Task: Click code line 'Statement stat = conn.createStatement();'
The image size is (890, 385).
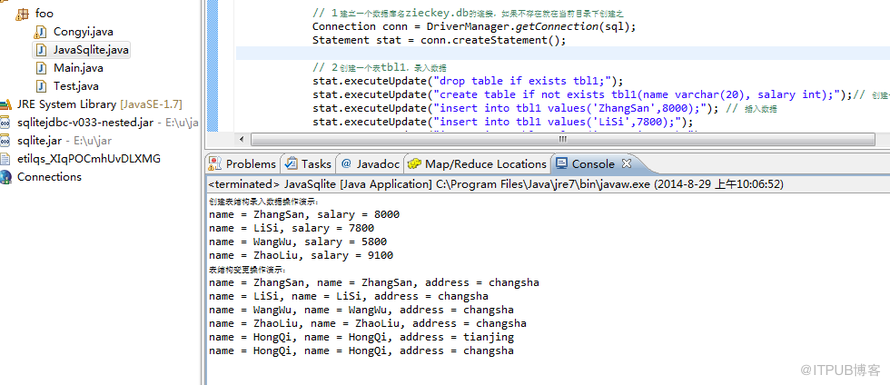Action: (439, 40)
